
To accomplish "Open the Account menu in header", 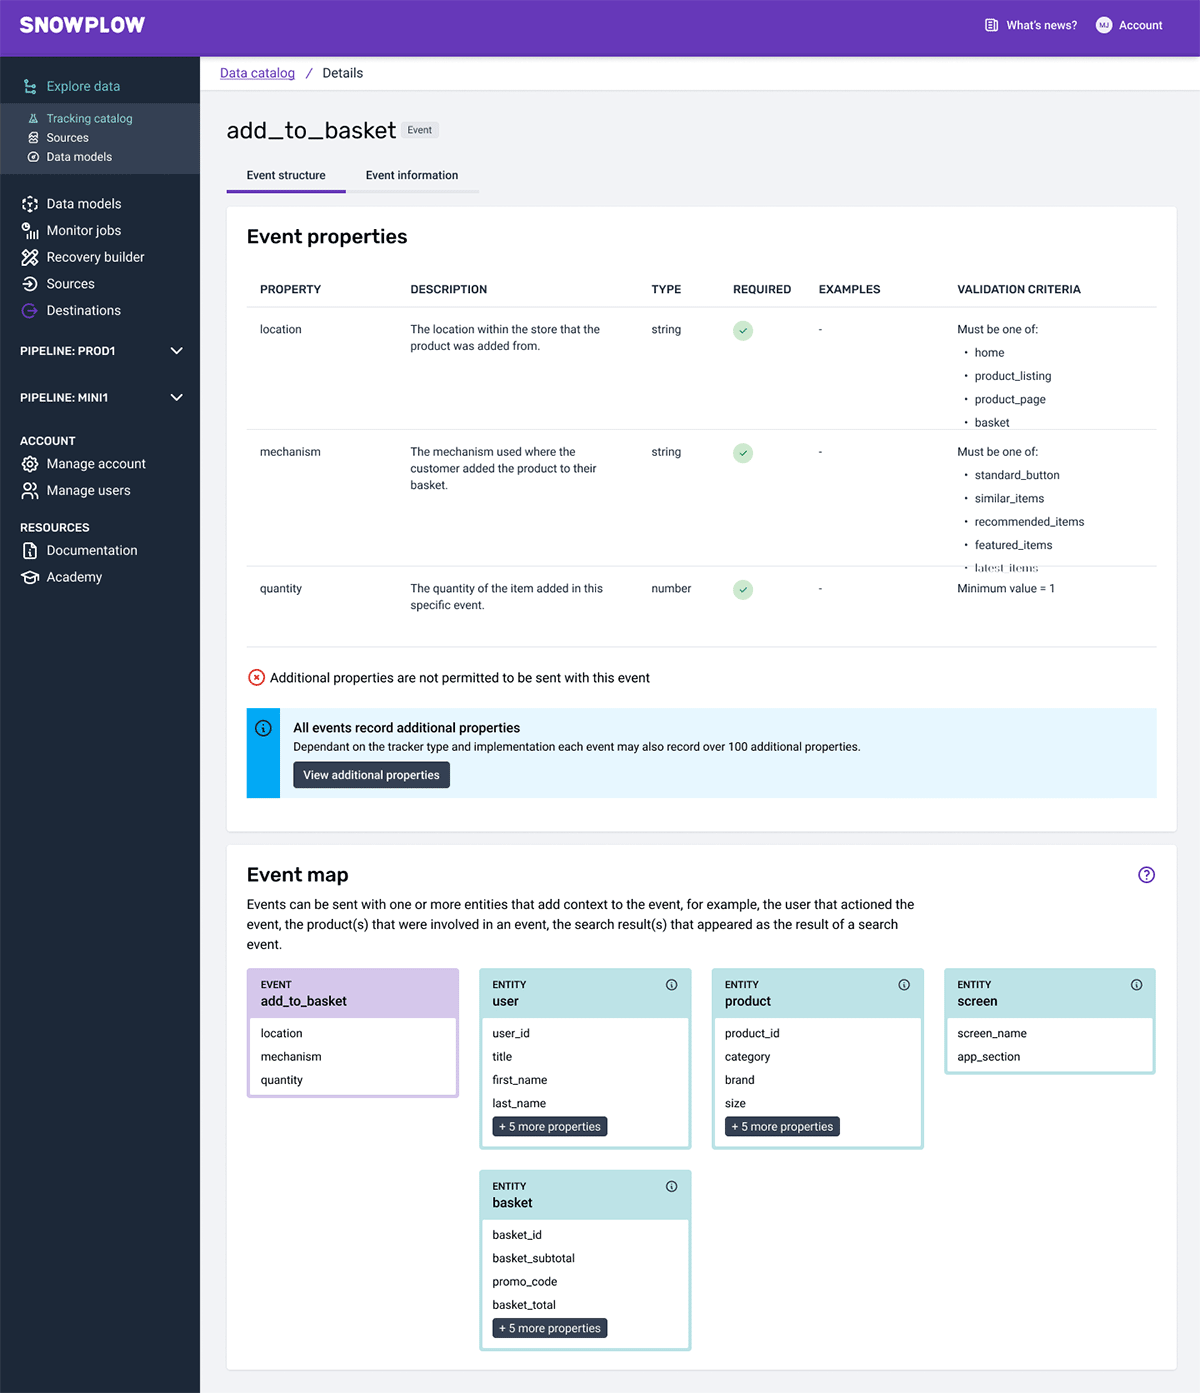I will pyautogui.click(x=1129, y=25).
